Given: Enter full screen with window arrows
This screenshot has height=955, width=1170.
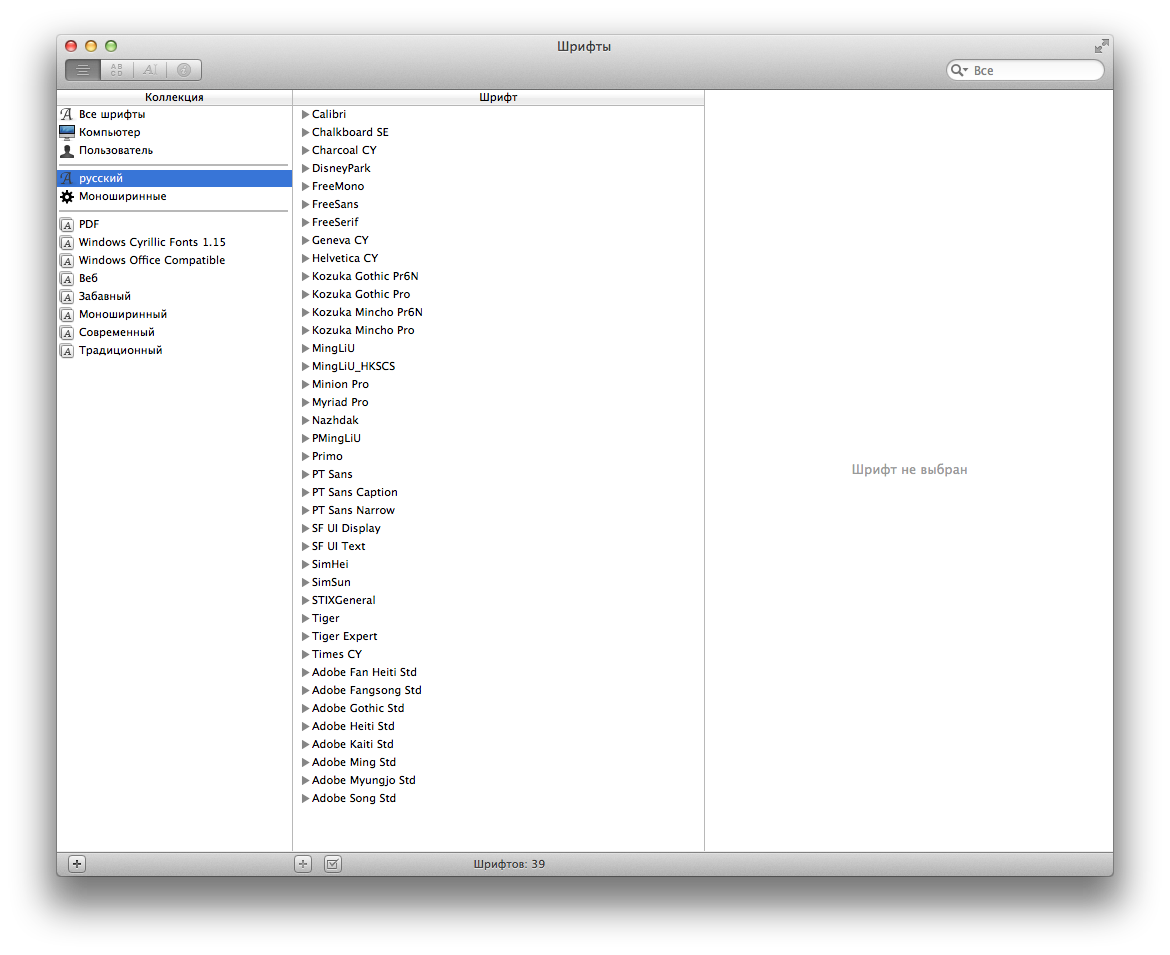Looking at the screenshot, I should point(1101,46).
